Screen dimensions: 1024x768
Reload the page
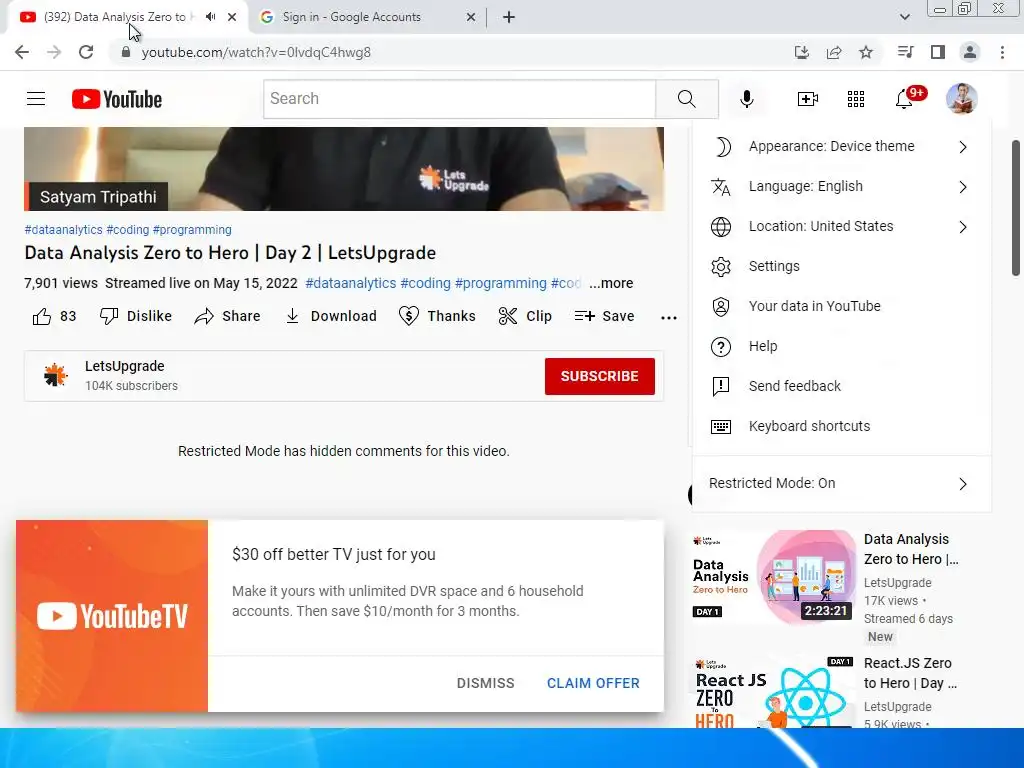86,52
